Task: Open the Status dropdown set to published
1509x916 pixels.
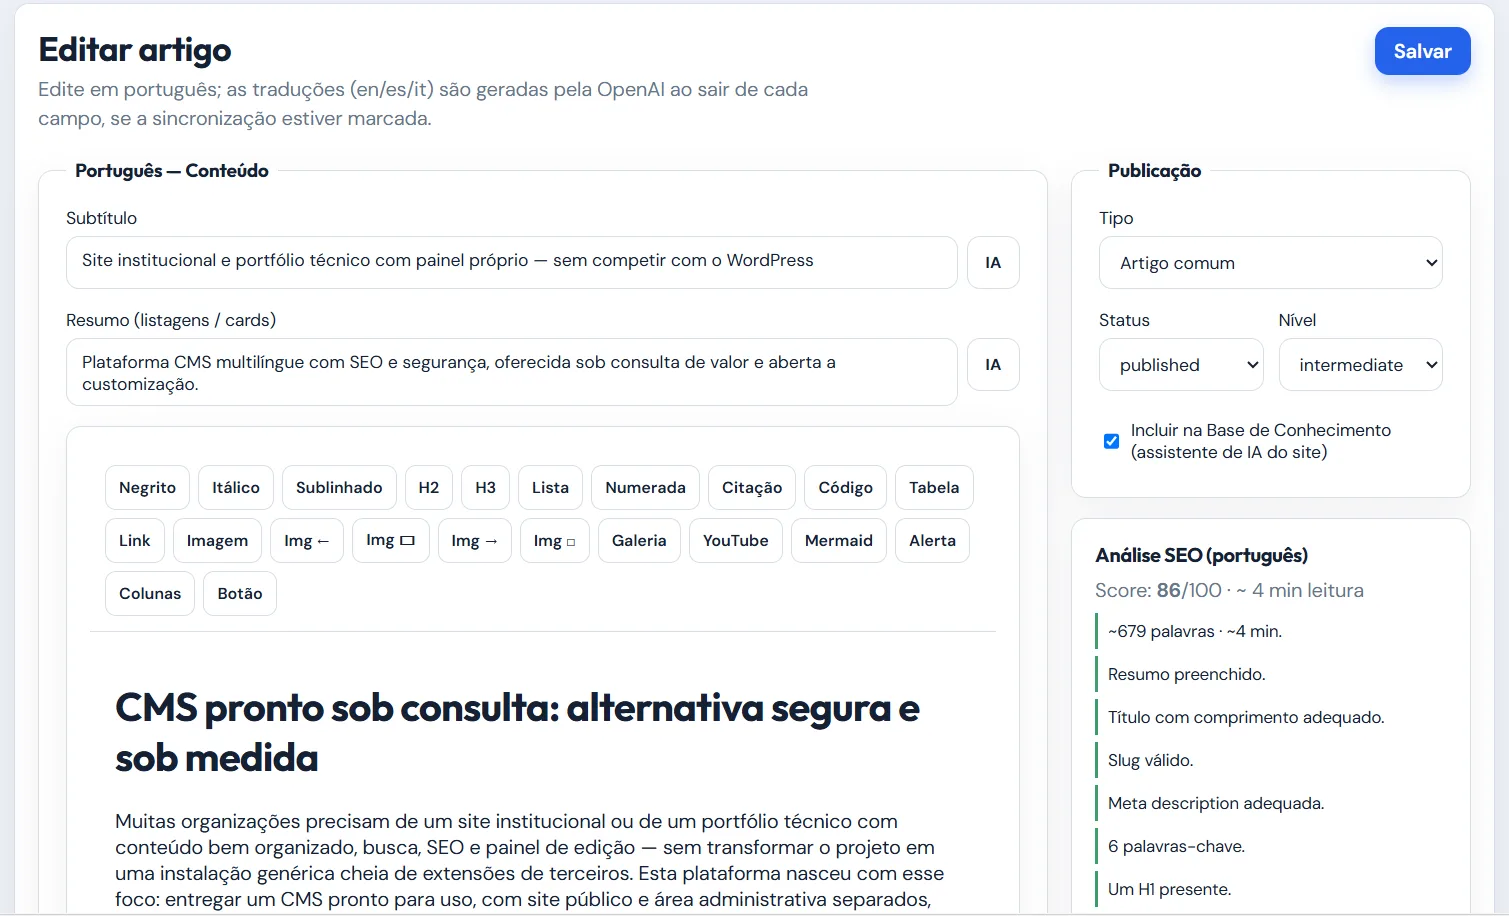Action: point(1181,365)
